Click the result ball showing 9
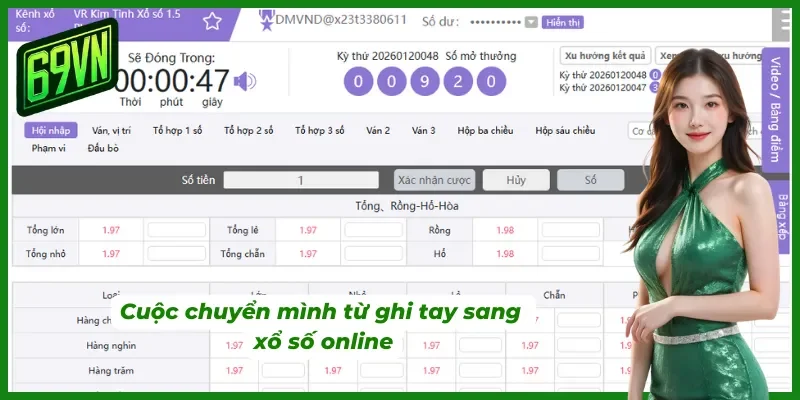The image size is (800, 400). point(424,81)
